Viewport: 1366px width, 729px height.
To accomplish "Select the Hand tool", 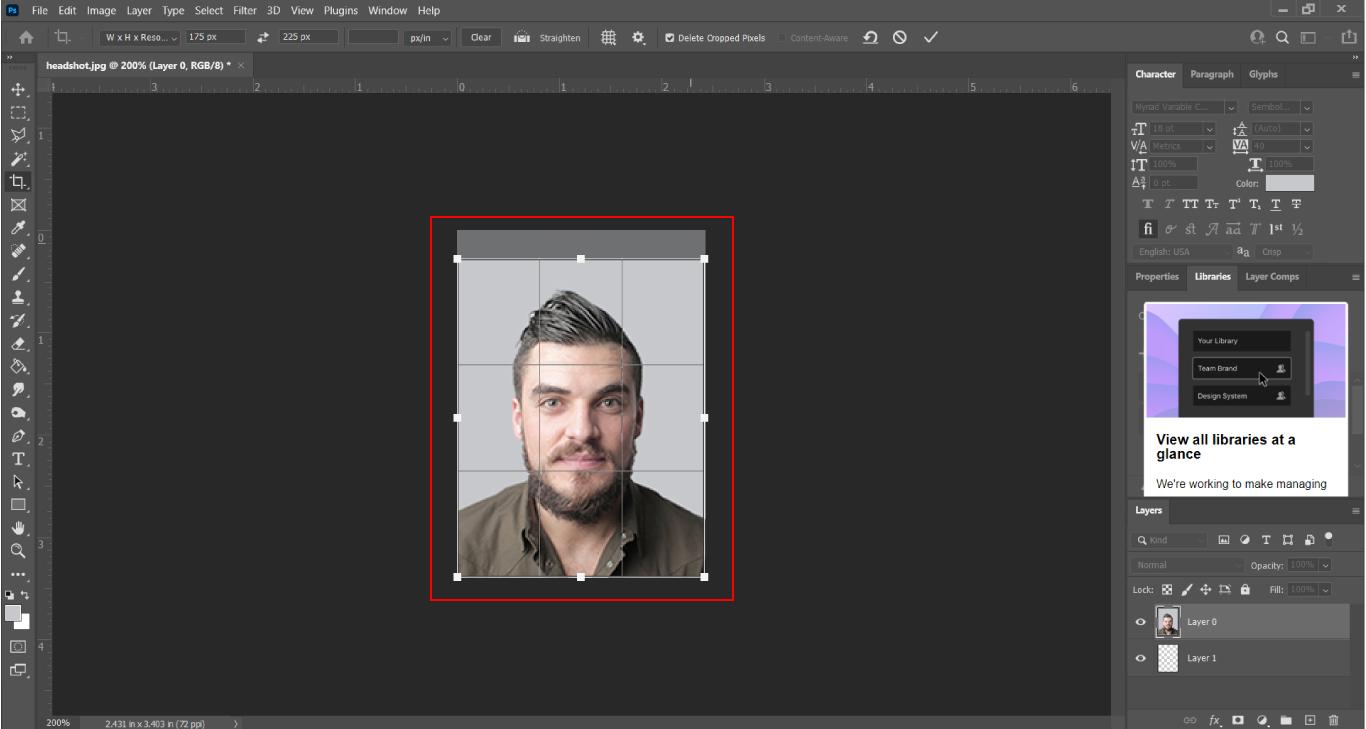I will (x=18, y=528).
